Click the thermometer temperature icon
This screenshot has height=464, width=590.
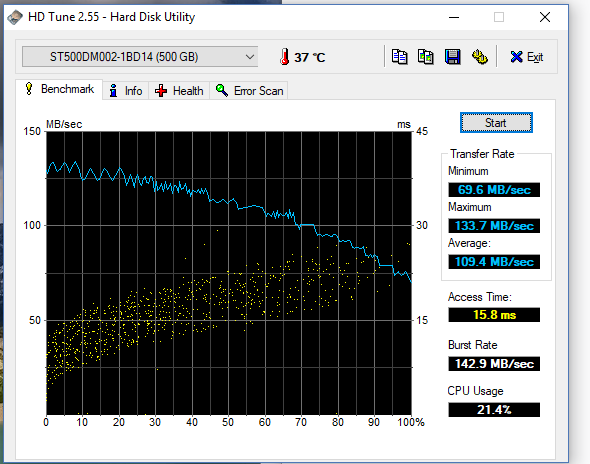click(284, 57)
